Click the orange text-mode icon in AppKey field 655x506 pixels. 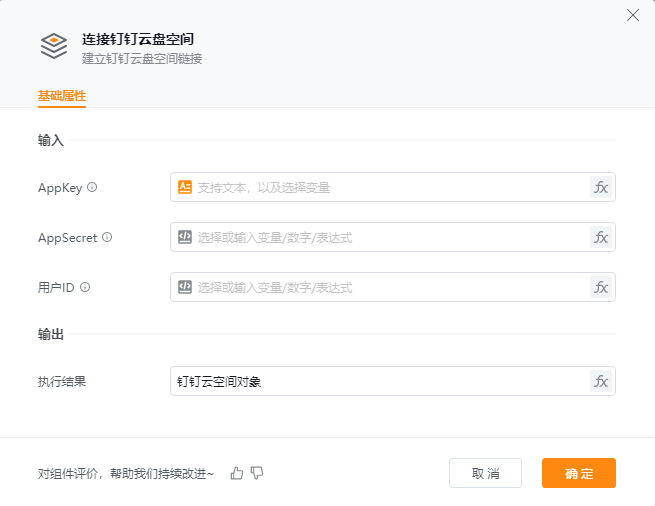coord(185,187)
